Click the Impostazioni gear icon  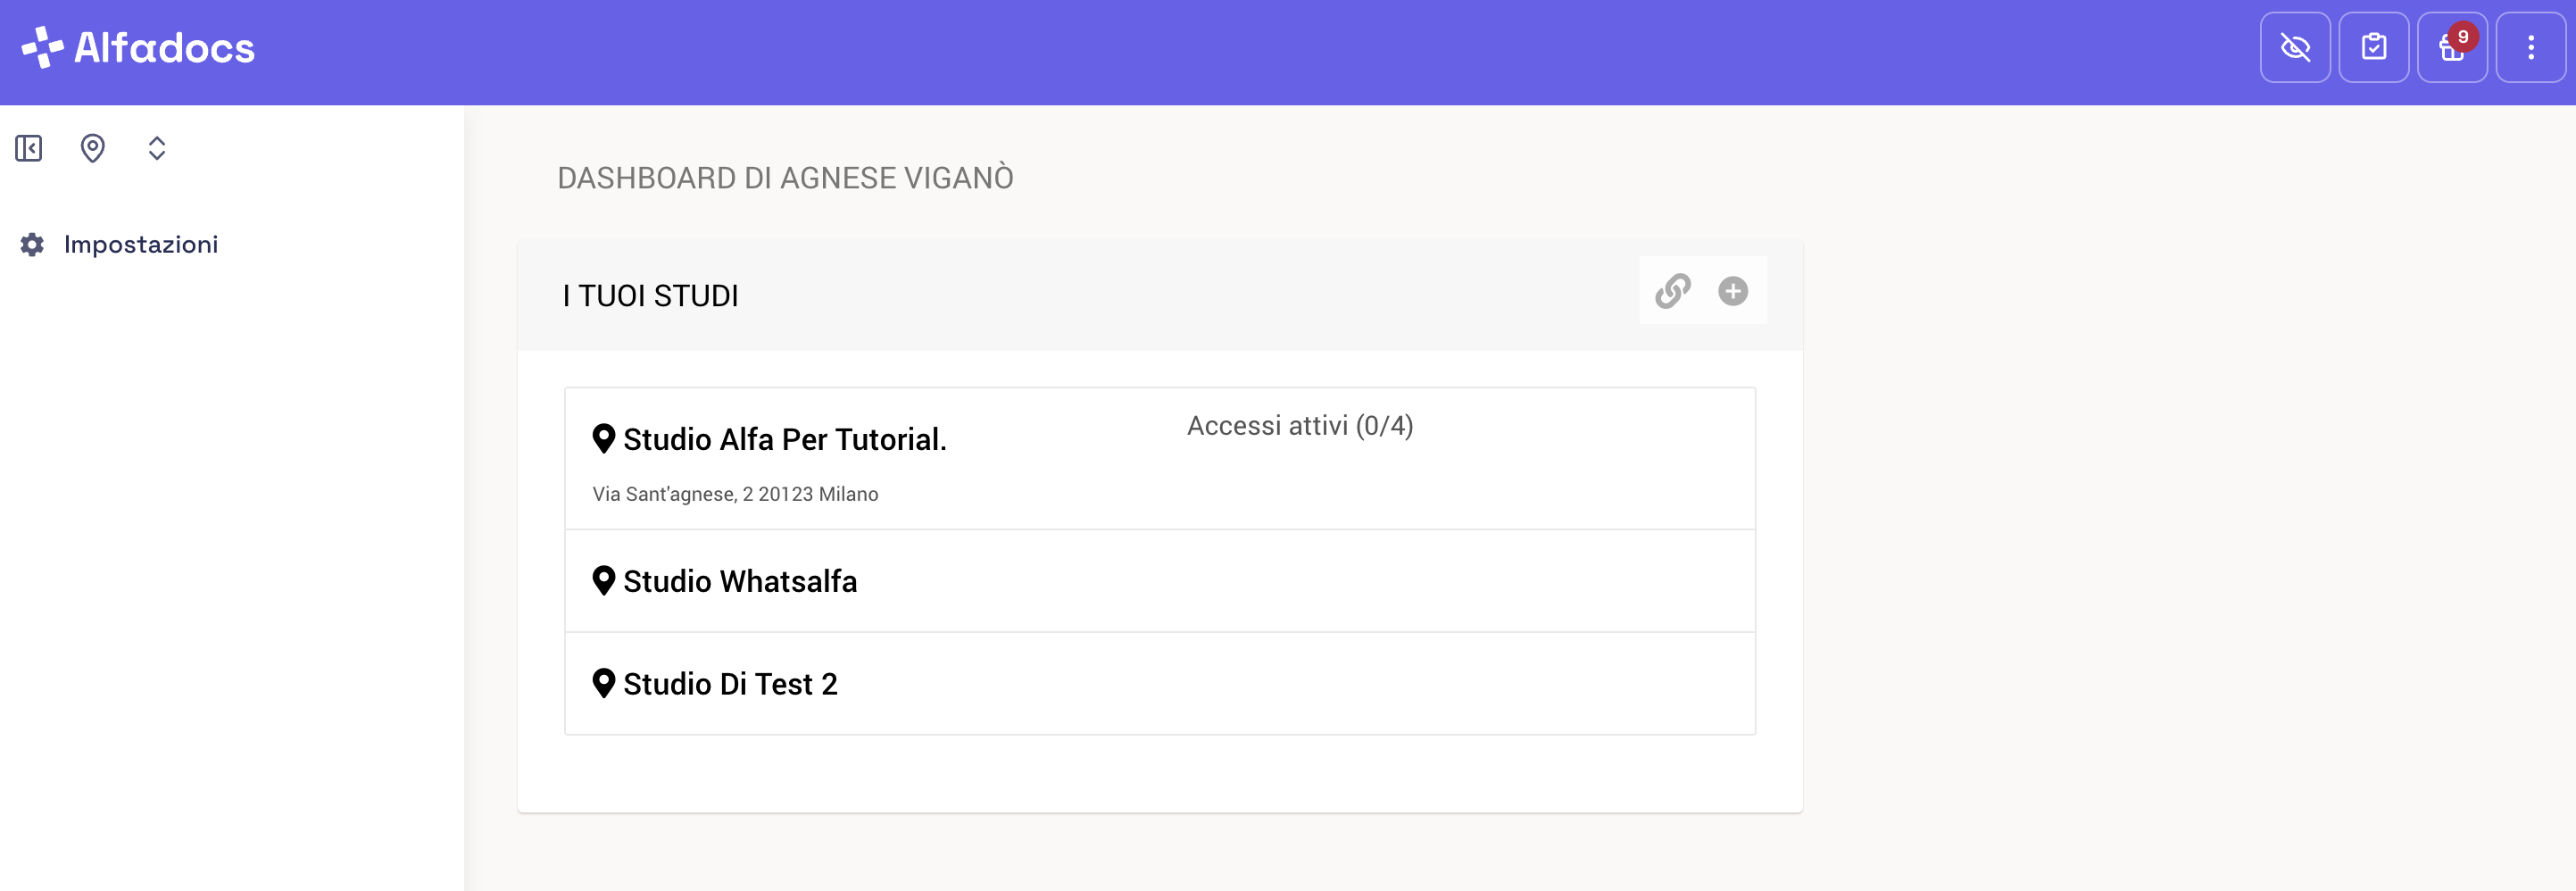32,245
